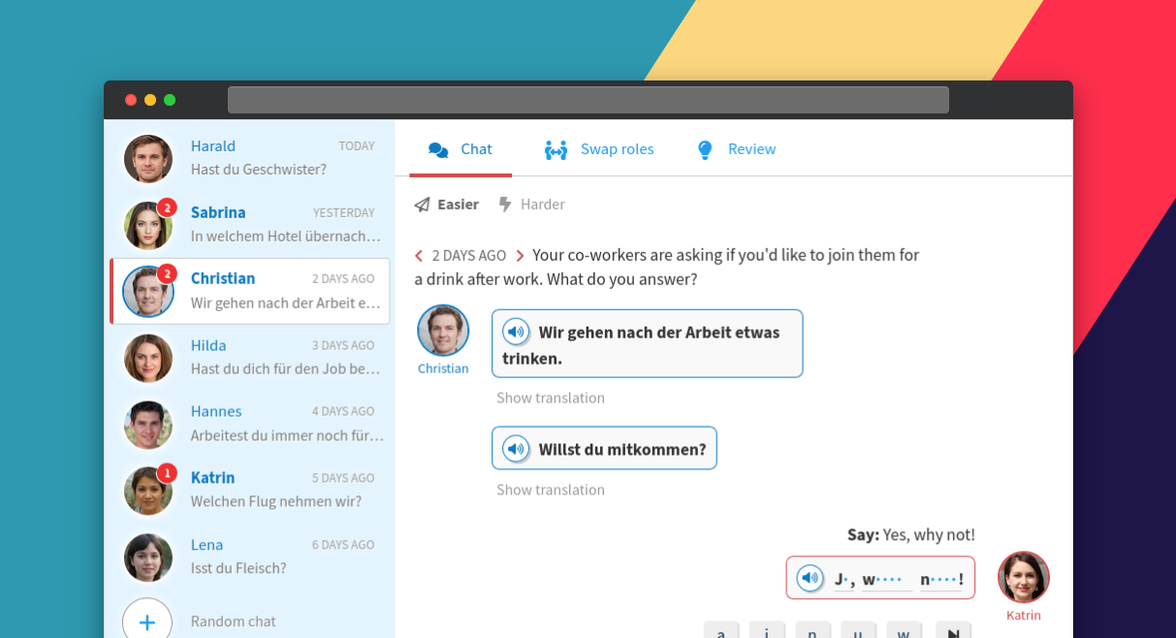This screenshot has height=638, width=1176.
Task: Click the Swap roles people icon
Action: 556,150
